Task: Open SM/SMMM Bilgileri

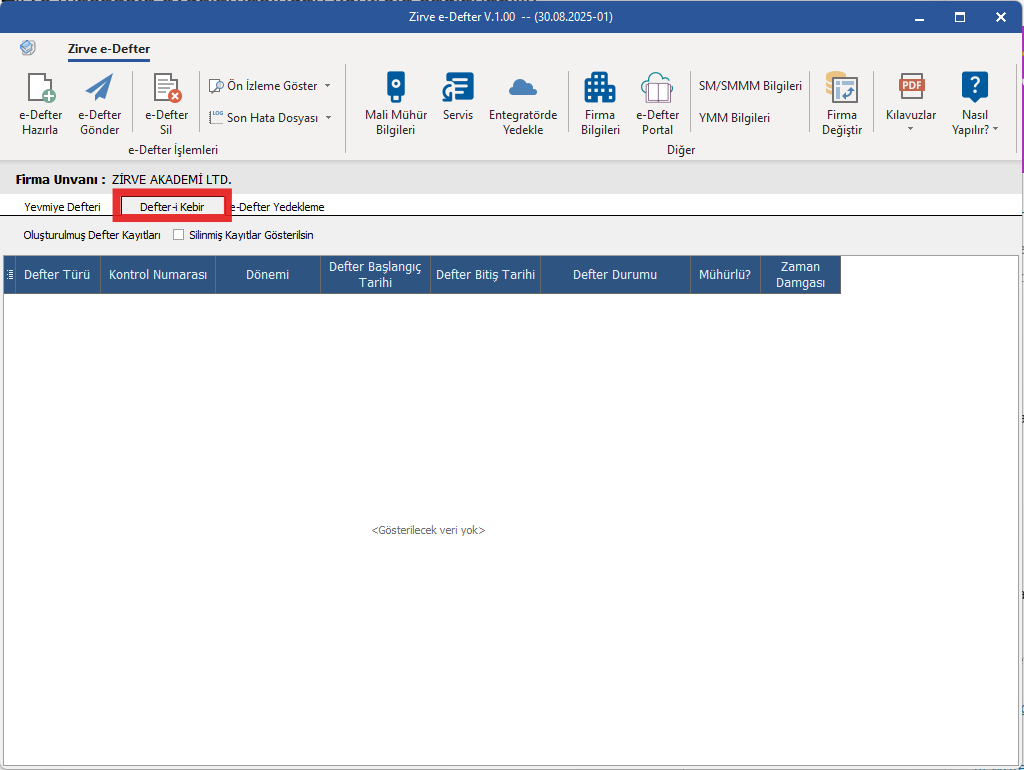Action: click(x=750, y=86)
